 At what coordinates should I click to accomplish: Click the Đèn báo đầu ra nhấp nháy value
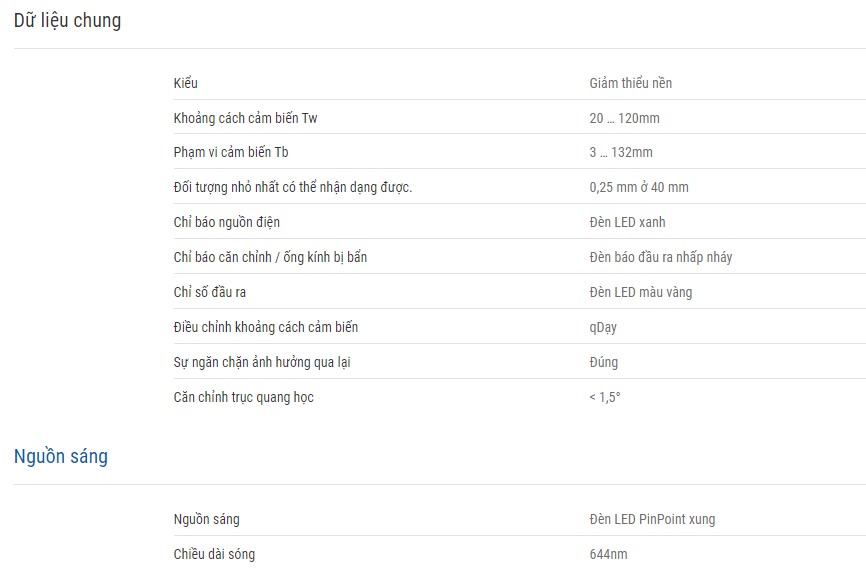661,257
